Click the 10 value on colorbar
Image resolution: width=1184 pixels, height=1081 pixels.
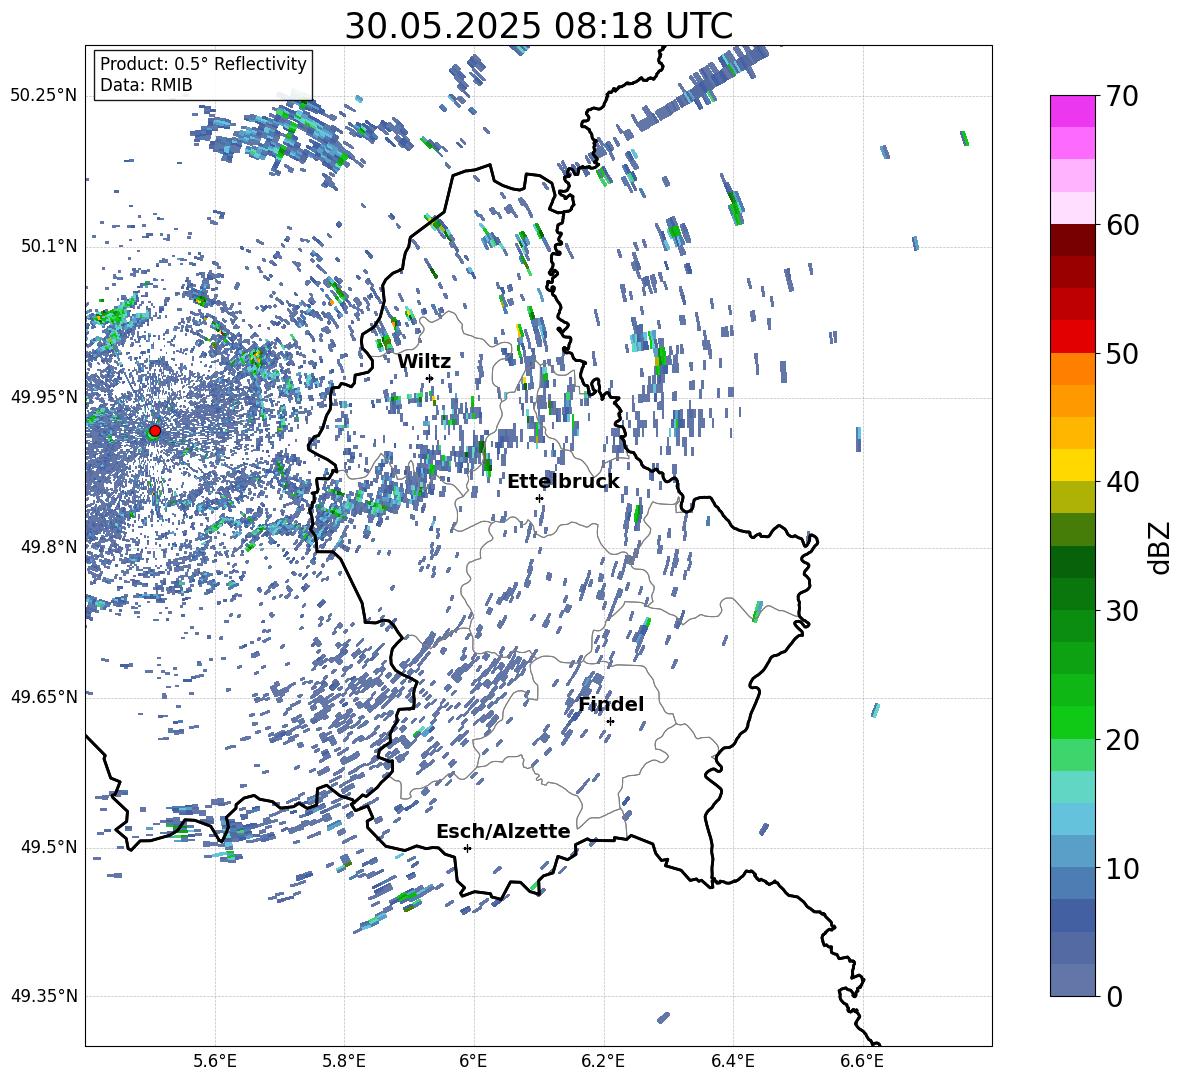click(x=1122, y=868)
